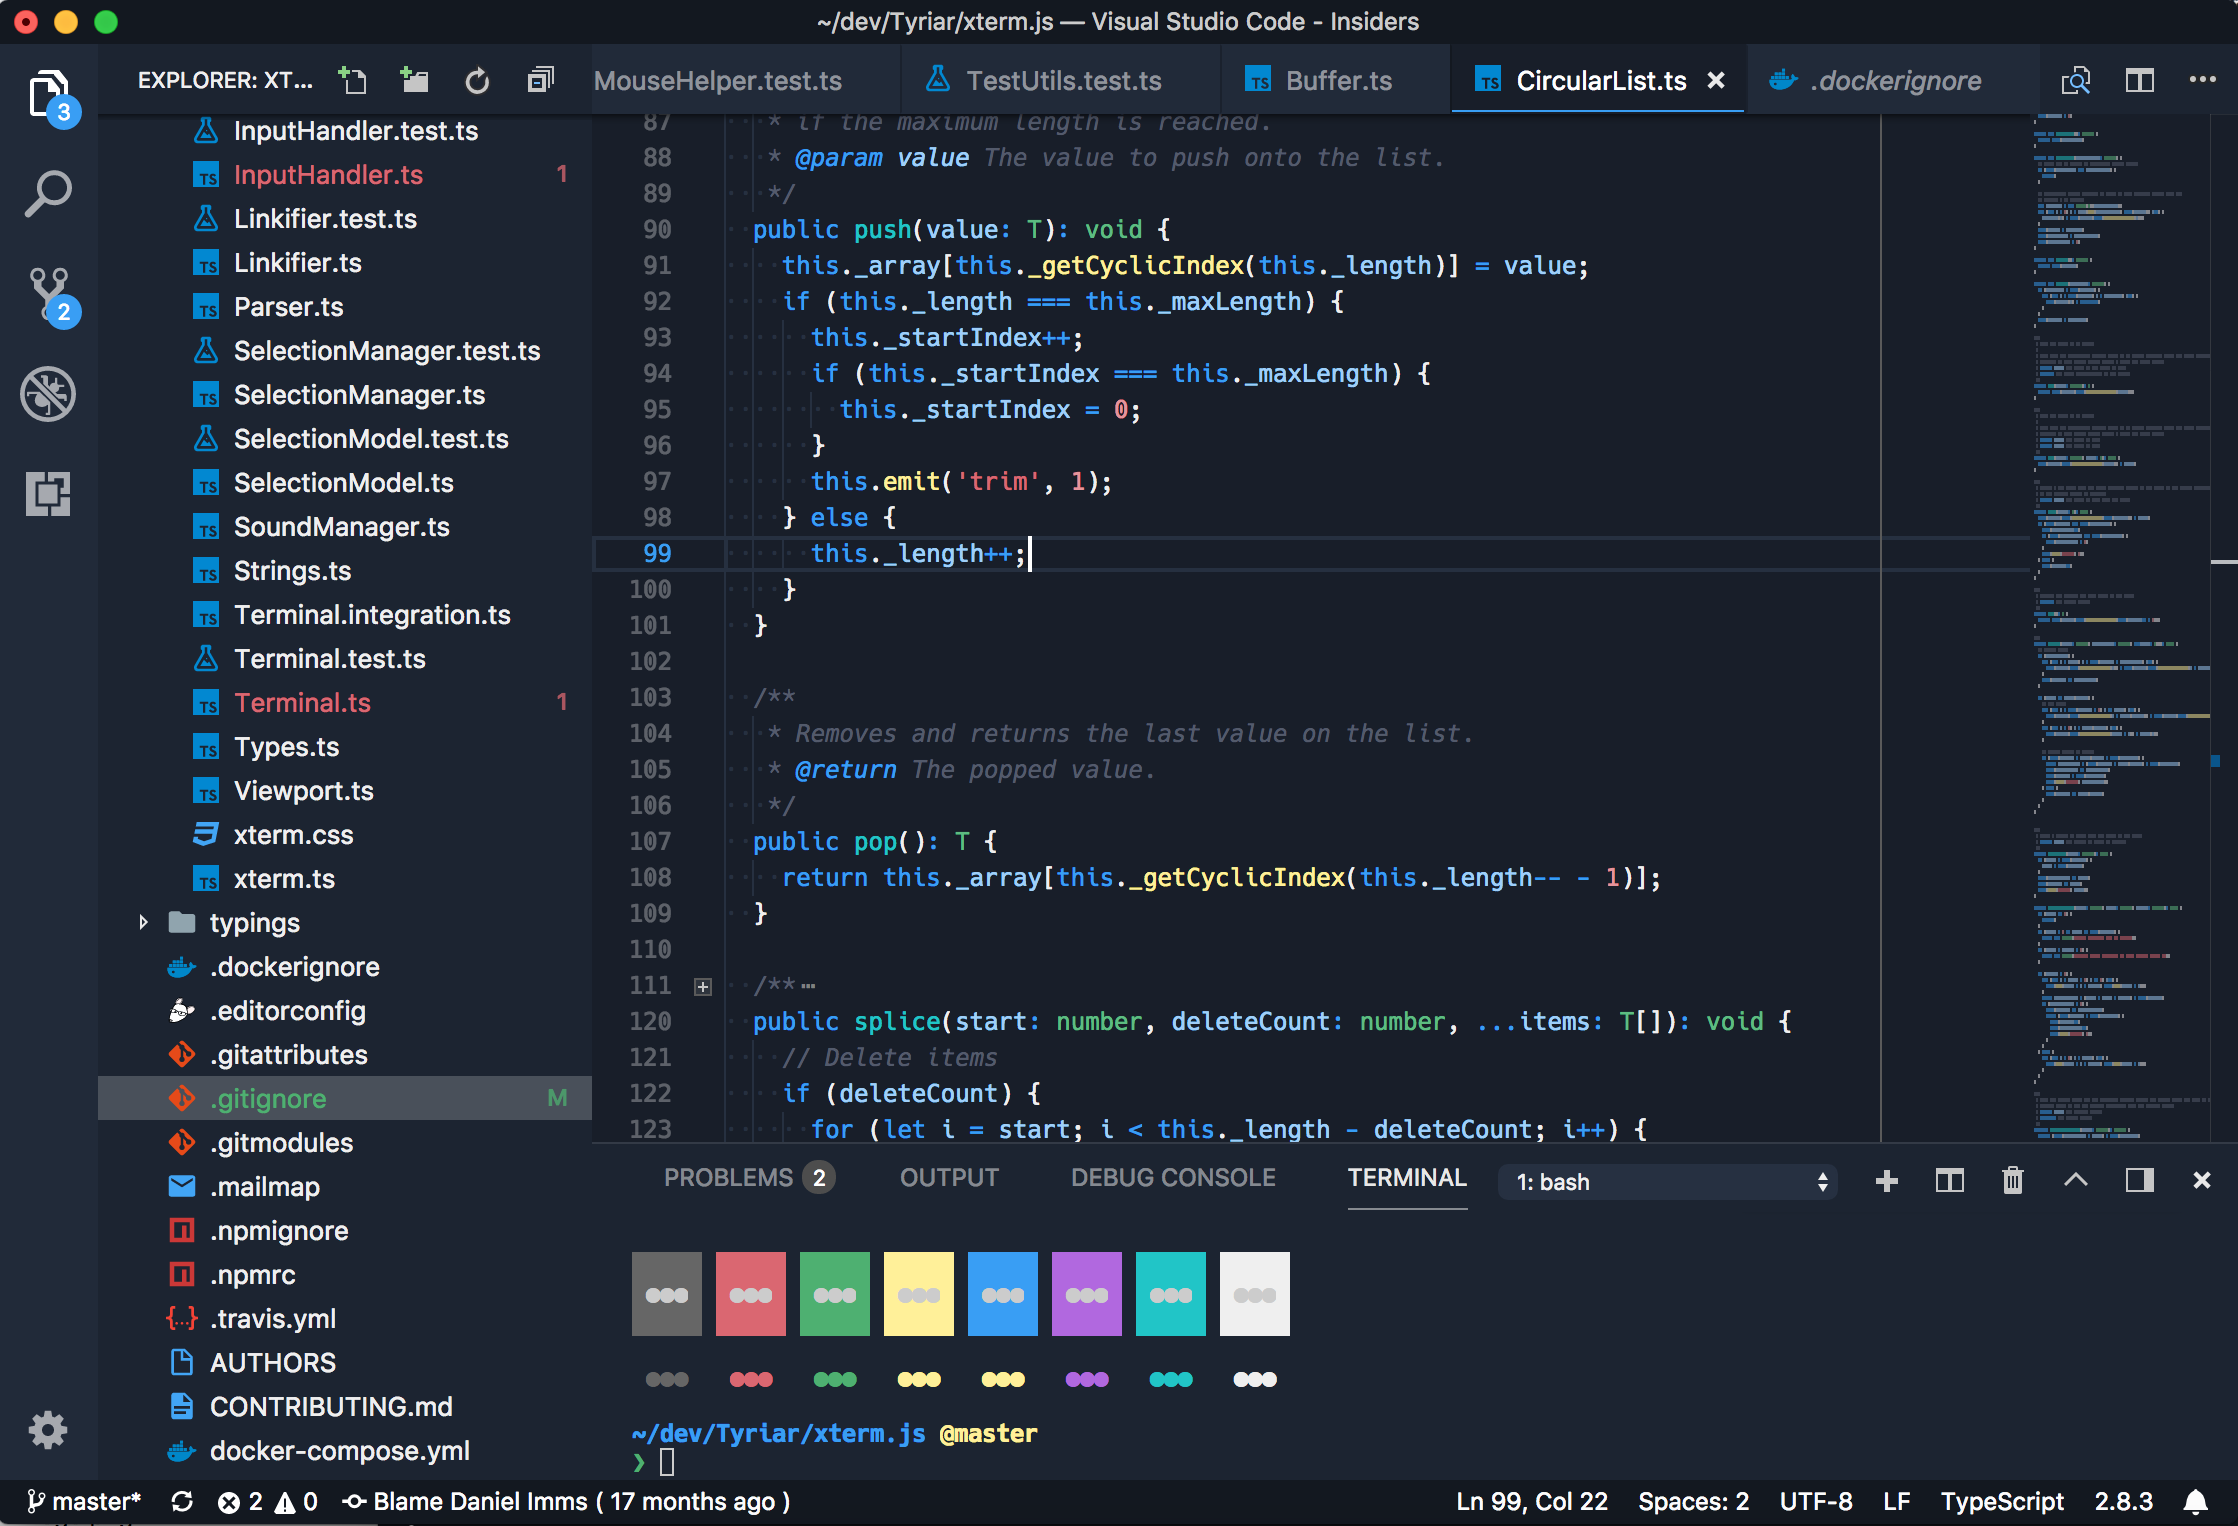2238x1526 pixels.
Task: Collapse all folders in Explorer
Action: (540, 80)
